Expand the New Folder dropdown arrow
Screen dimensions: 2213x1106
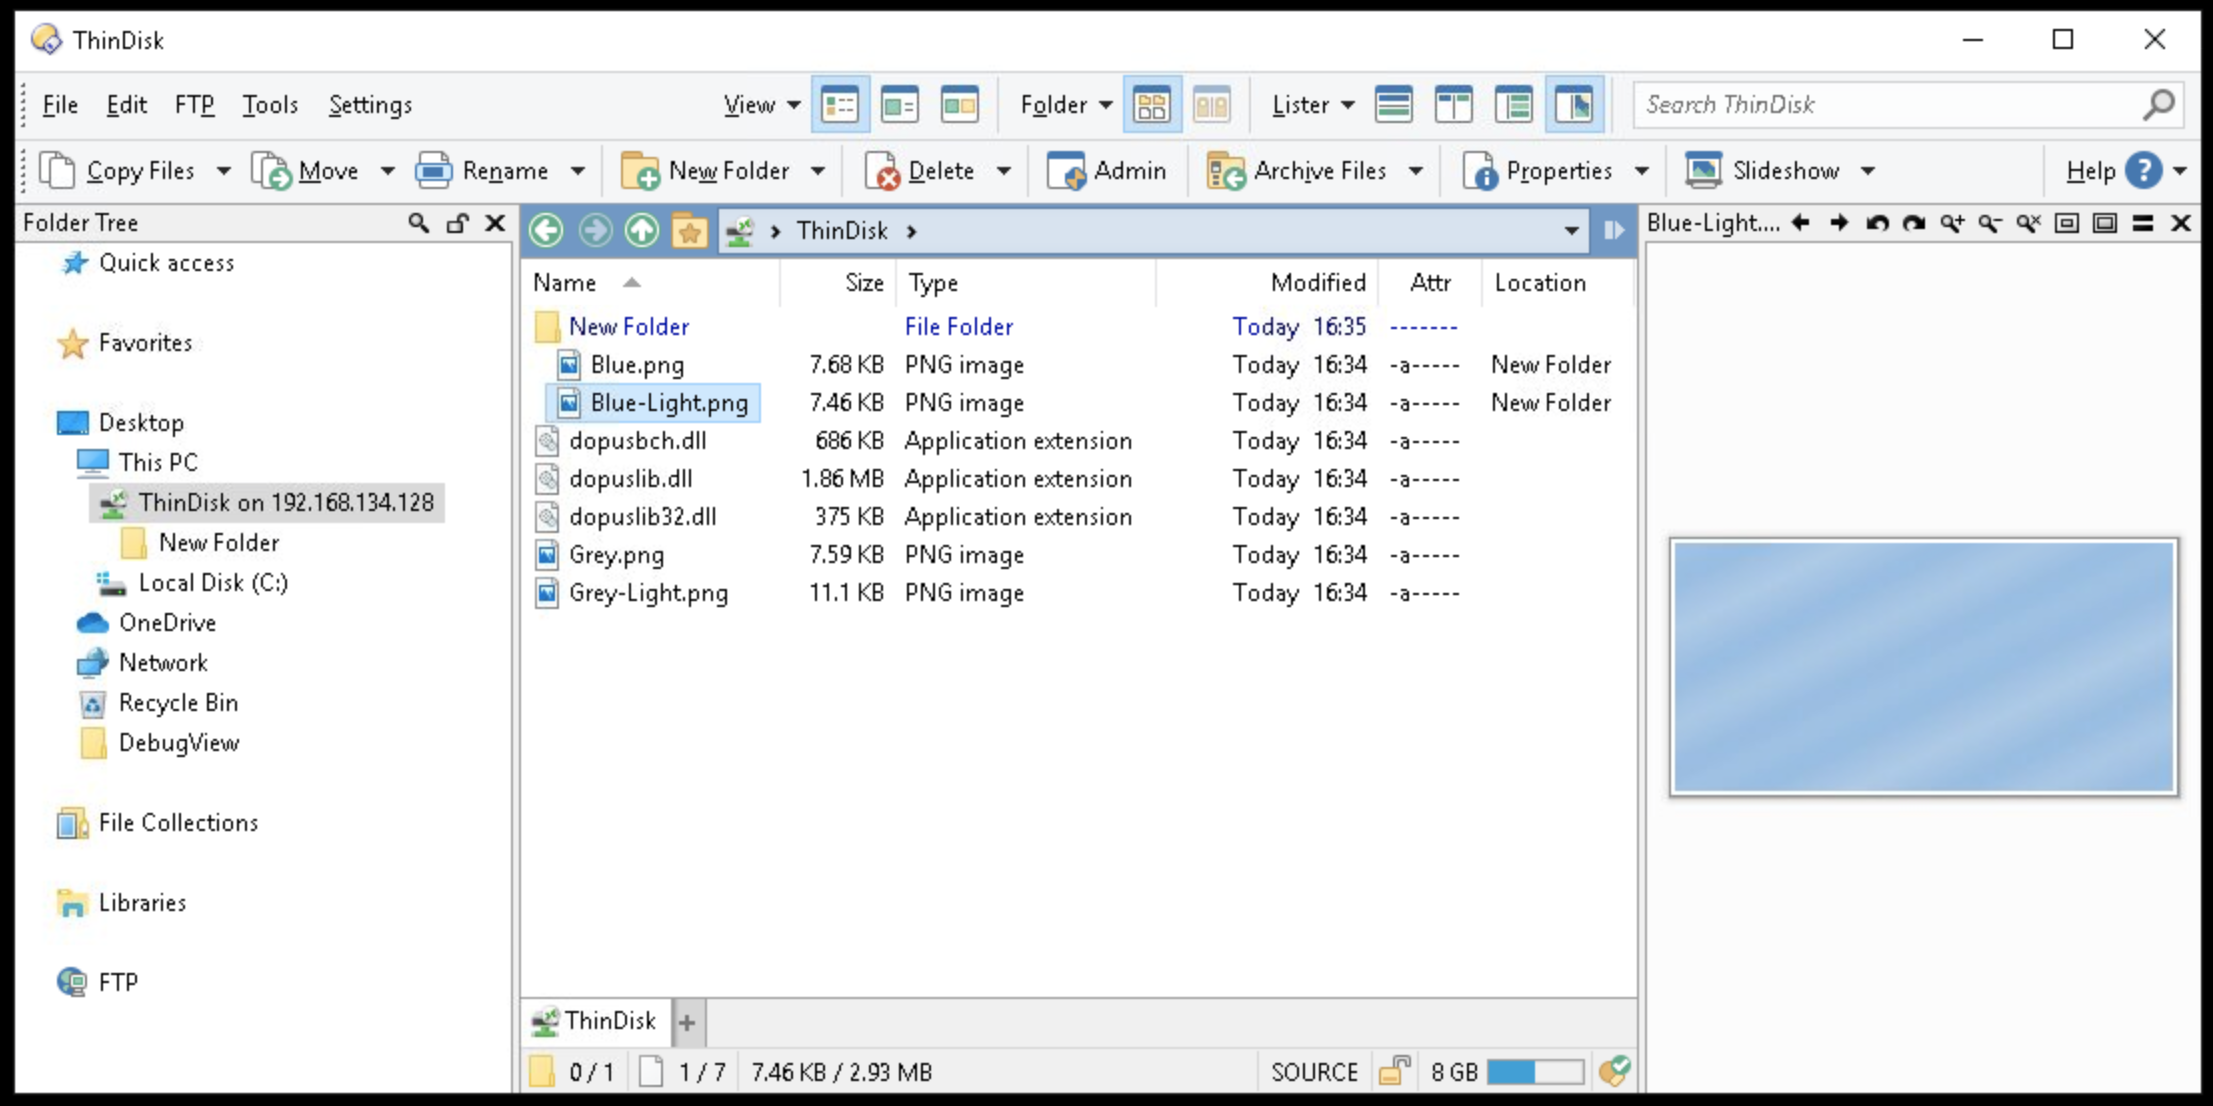[x=818, y=172]
